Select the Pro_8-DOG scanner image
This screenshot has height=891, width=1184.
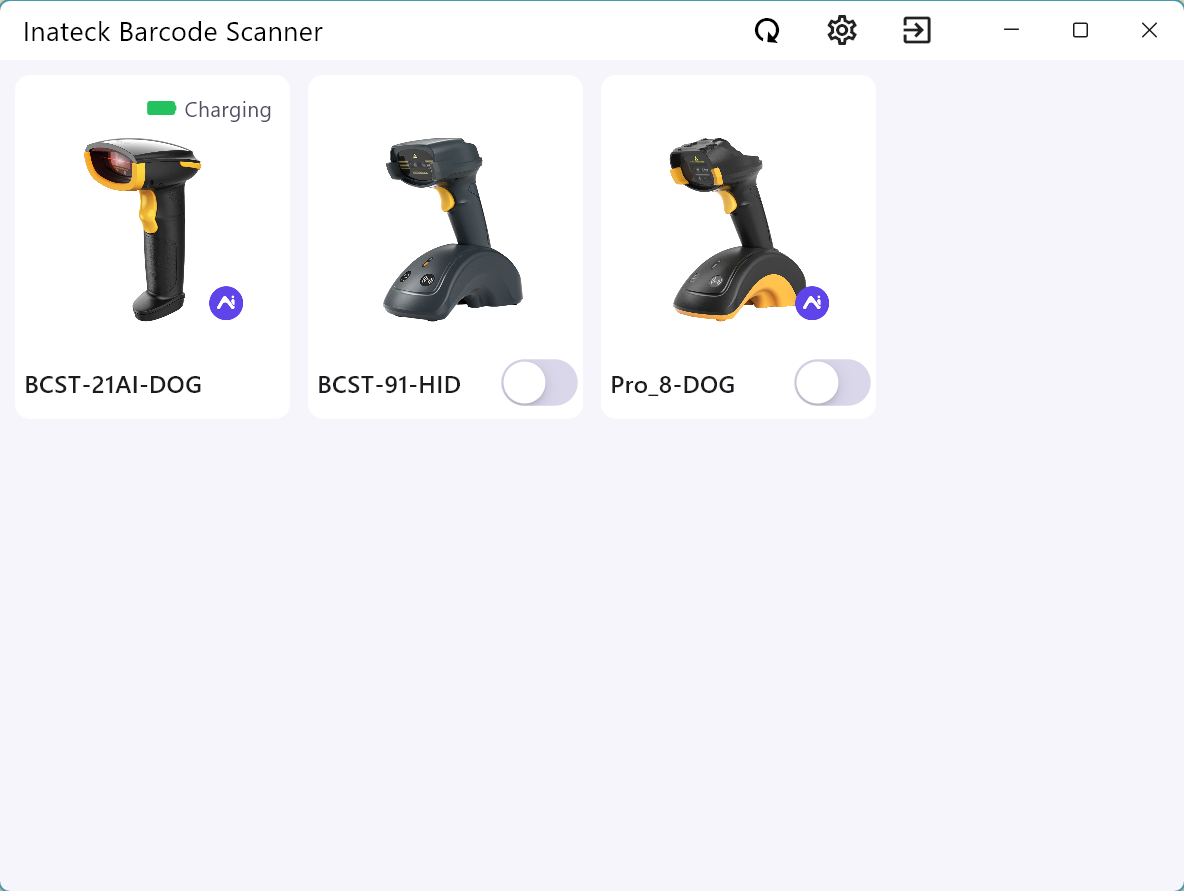[738, 229]
